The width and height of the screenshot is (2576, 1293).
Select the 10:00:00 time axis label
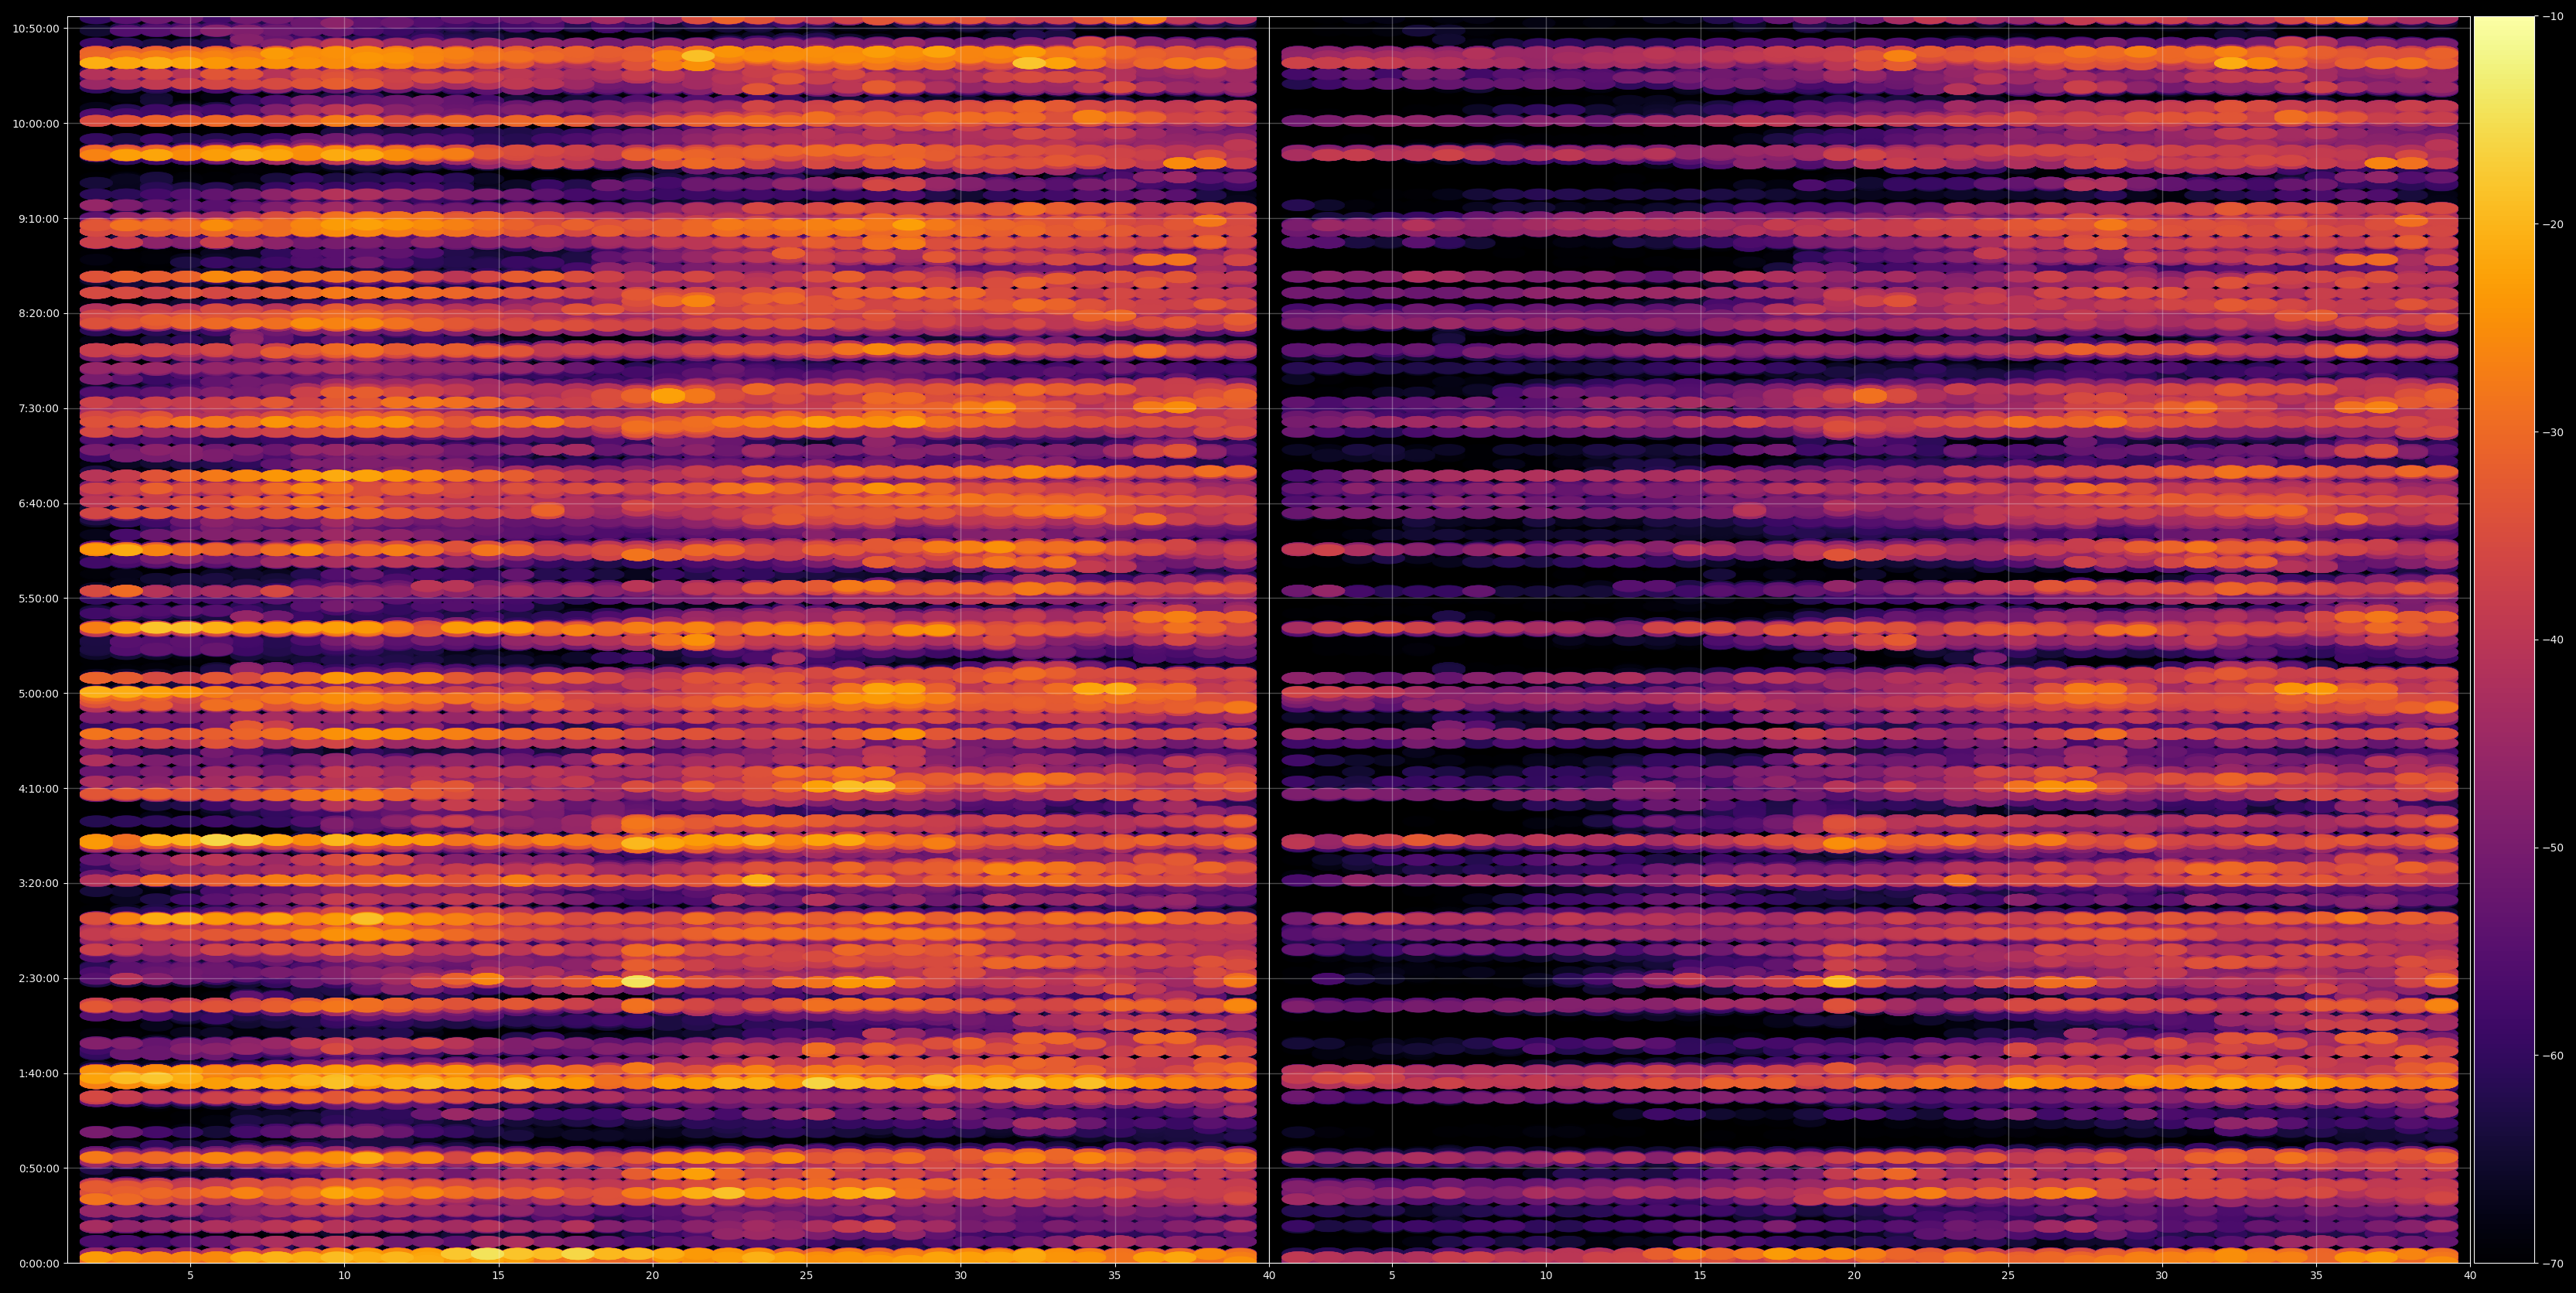click(36, 123)
